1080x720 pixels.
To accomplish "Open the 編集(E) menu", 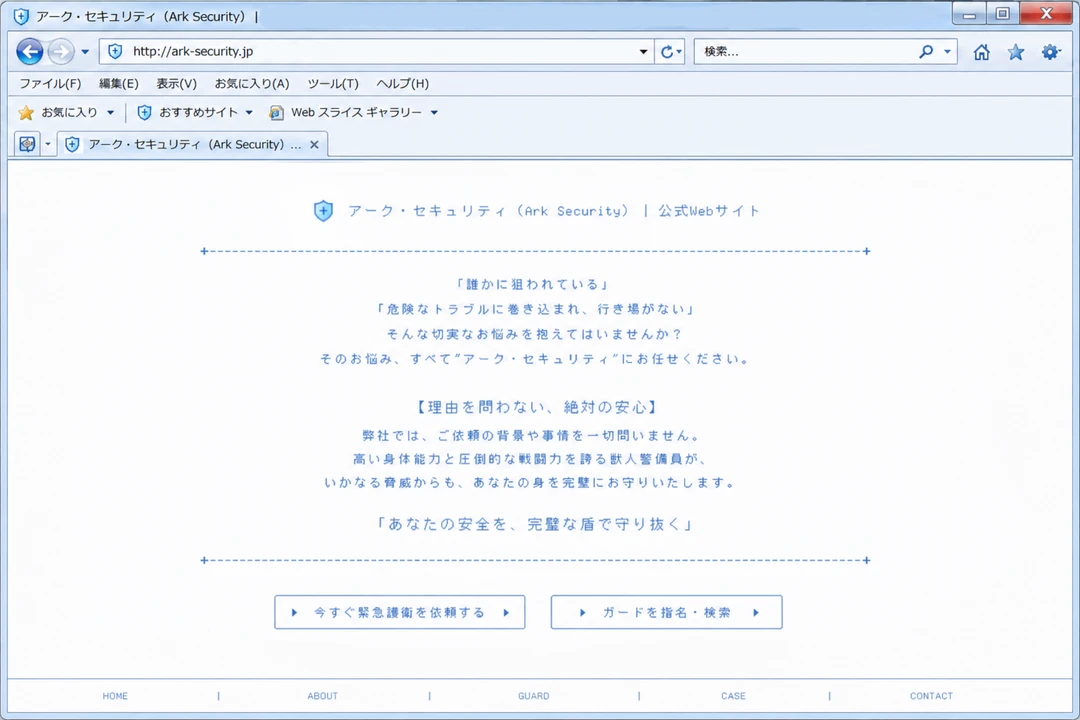I will (118, 83).
